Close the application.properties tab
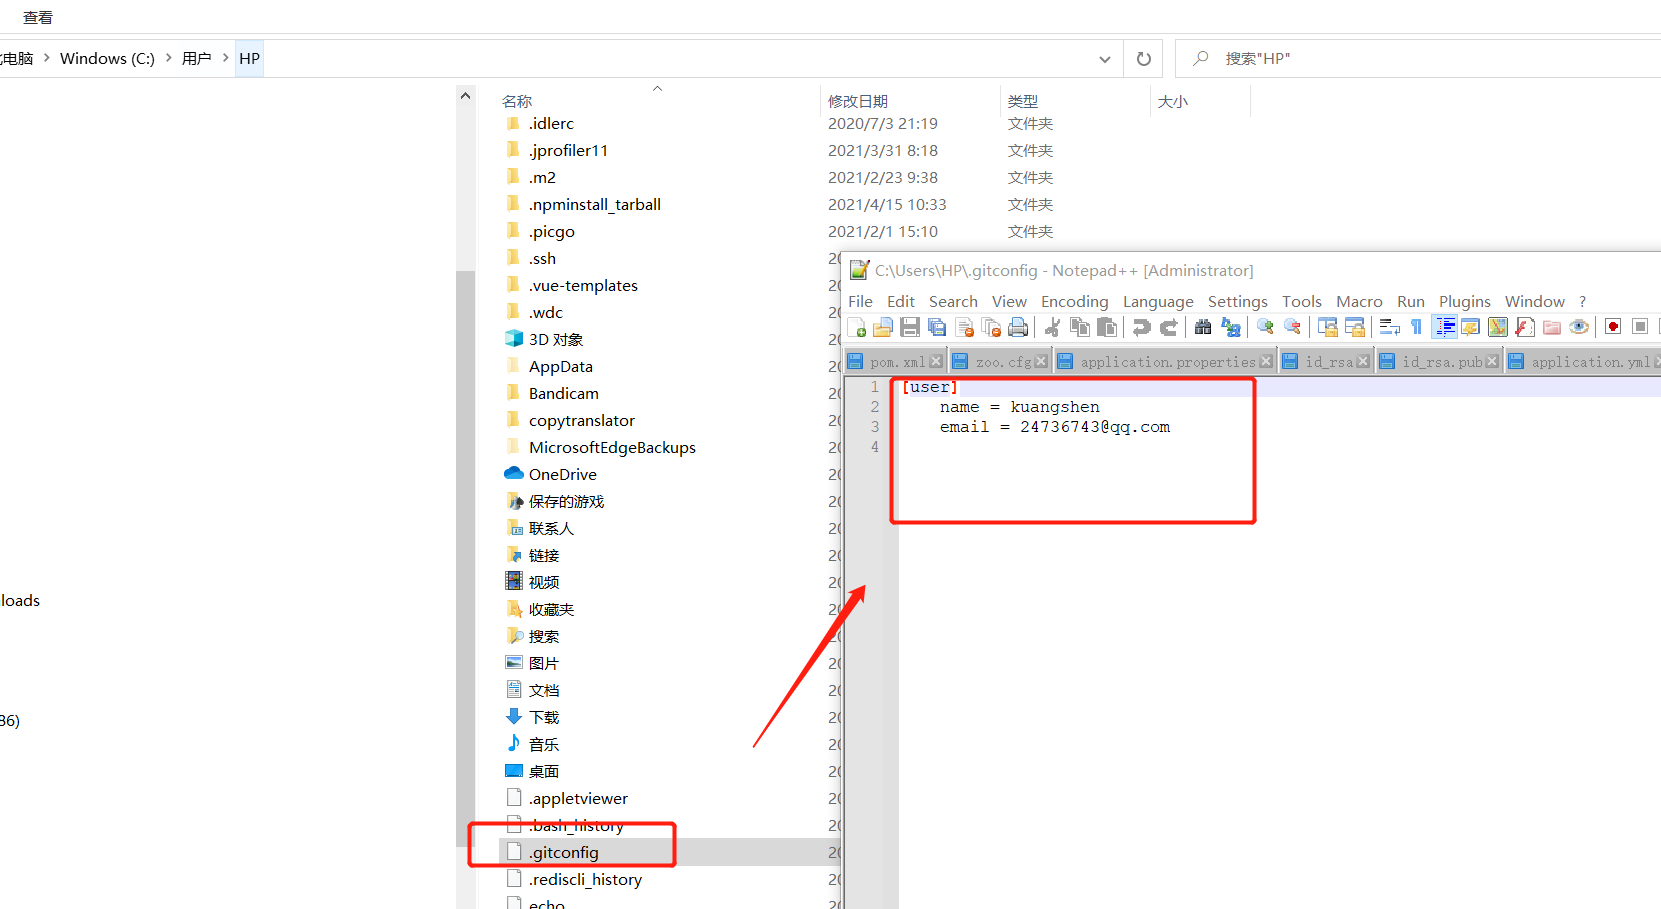This screenshot has width=1661, height=909. click(1266, 361)
